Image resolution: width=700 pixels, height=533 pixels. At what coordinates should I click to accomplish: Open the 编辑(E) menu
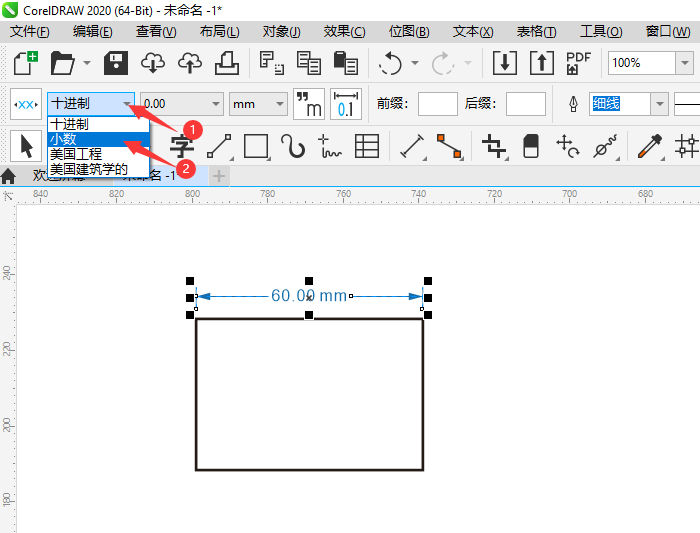pyautogui.click(x=93, y=32)
